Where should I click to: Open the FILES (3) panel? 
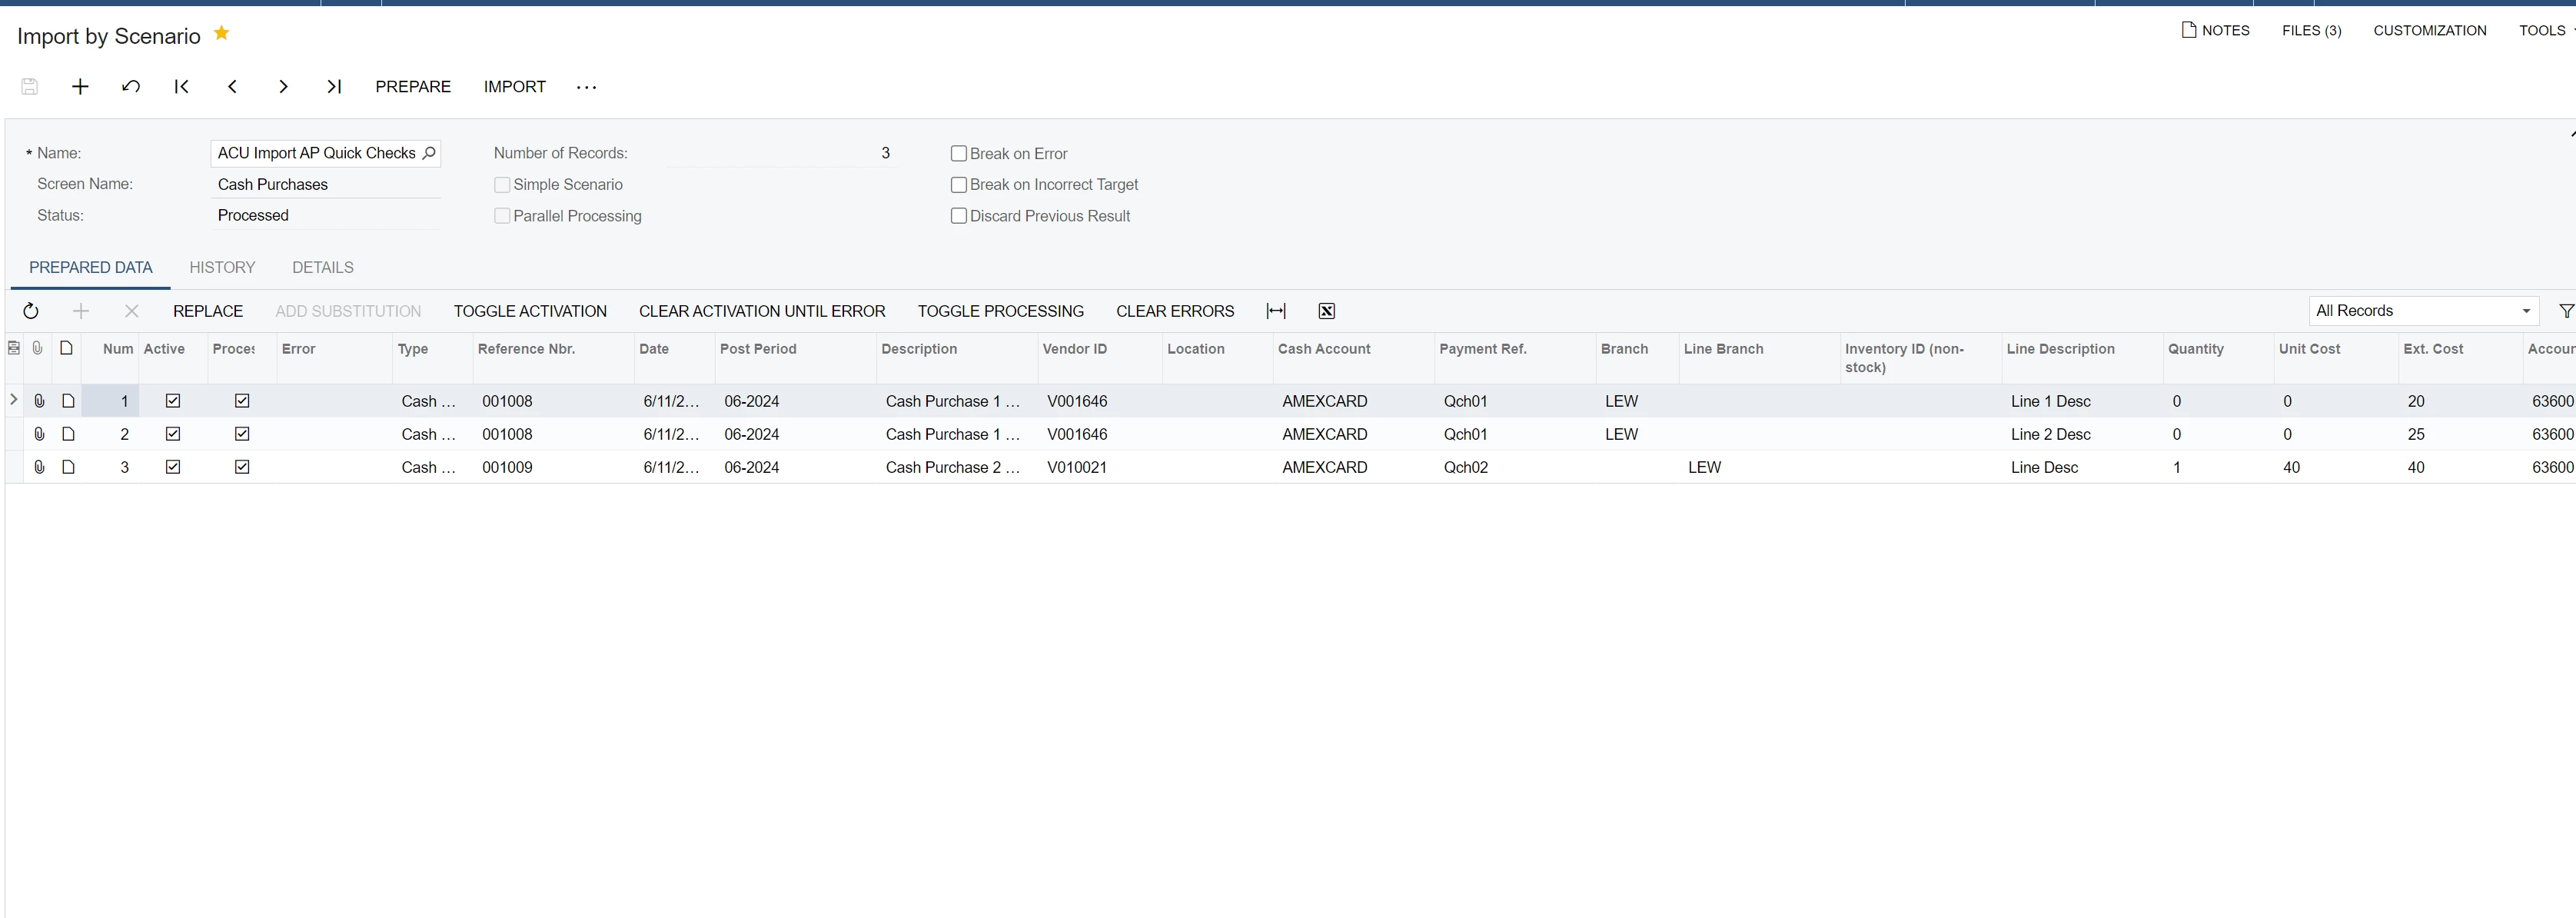2311,31
